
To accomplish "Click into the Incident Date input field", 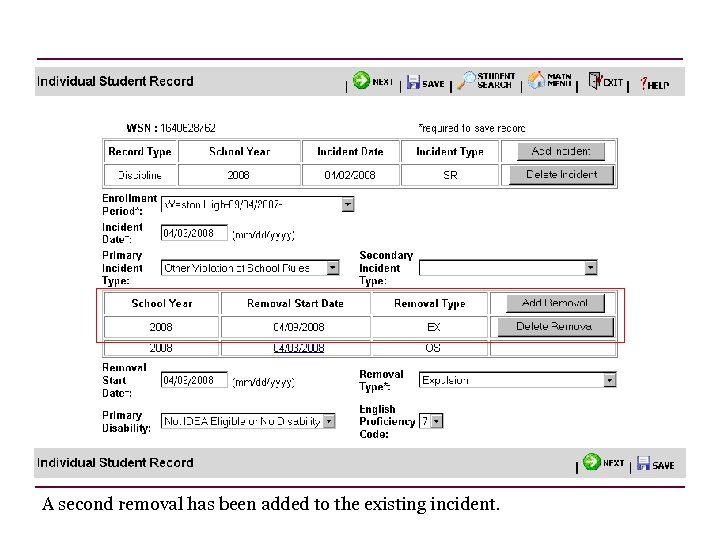I will pyautogui.click(x=194, y=233).
